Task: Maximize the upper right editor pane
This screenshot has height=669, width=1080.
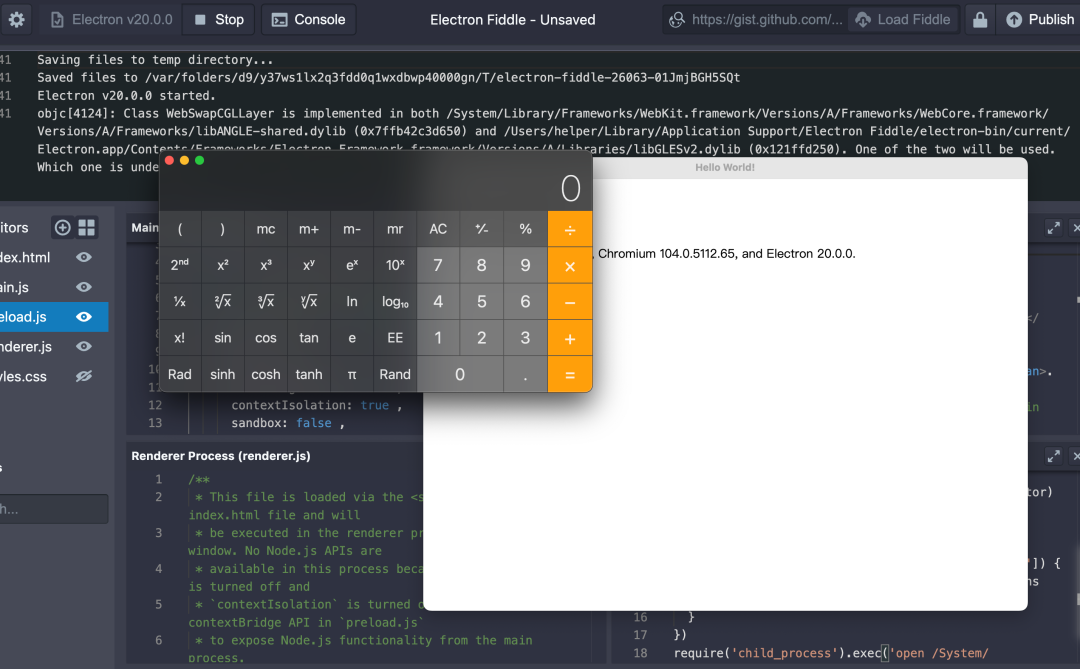Action: point(1053,227)
